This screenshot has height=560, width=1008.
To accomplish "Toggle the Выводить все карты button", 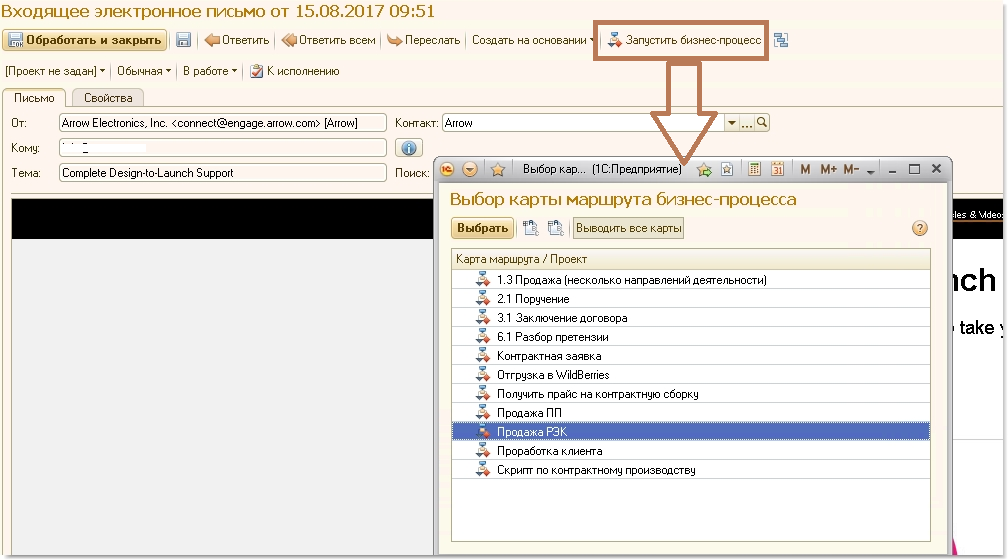I will click(628, 229).
